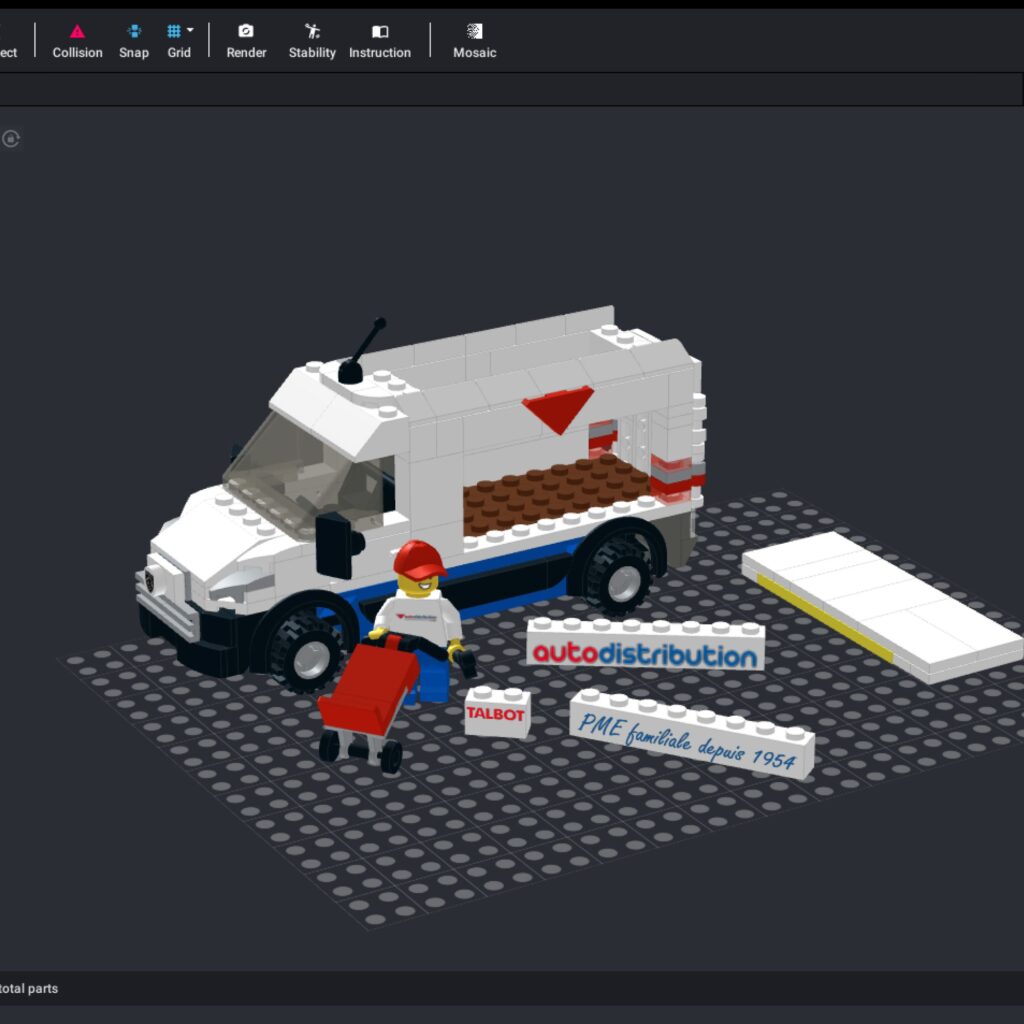Select the black antenna on van roof
1024x1024 pixels.
358,355
